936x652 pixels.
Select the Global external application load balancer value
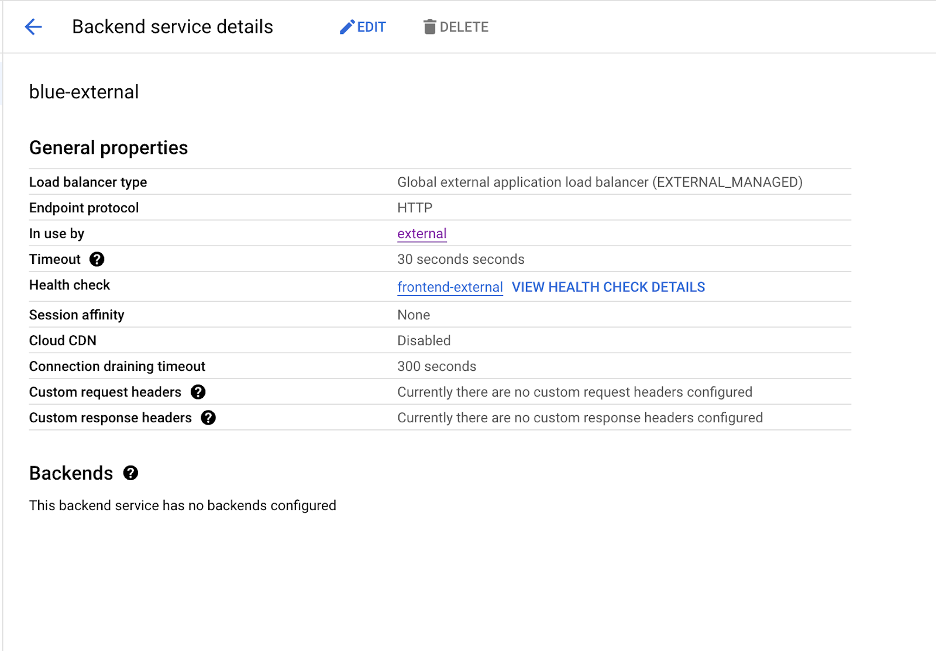tap(599, 182)
